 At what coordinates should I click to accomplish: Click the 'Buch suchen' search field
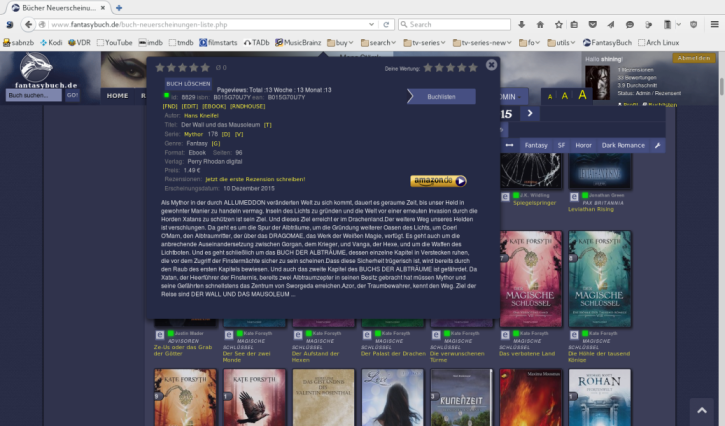[33, 96]
